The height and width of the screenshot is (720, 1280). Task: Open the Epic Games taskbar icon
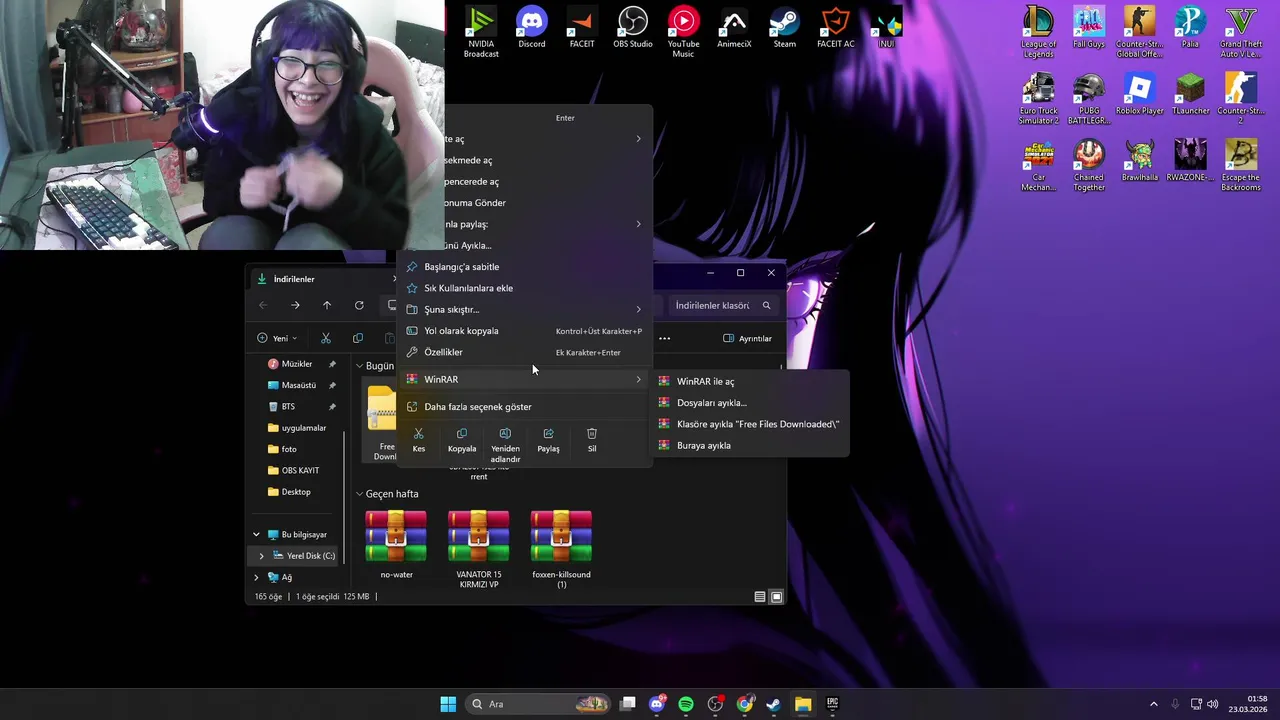tap(832, 704)
